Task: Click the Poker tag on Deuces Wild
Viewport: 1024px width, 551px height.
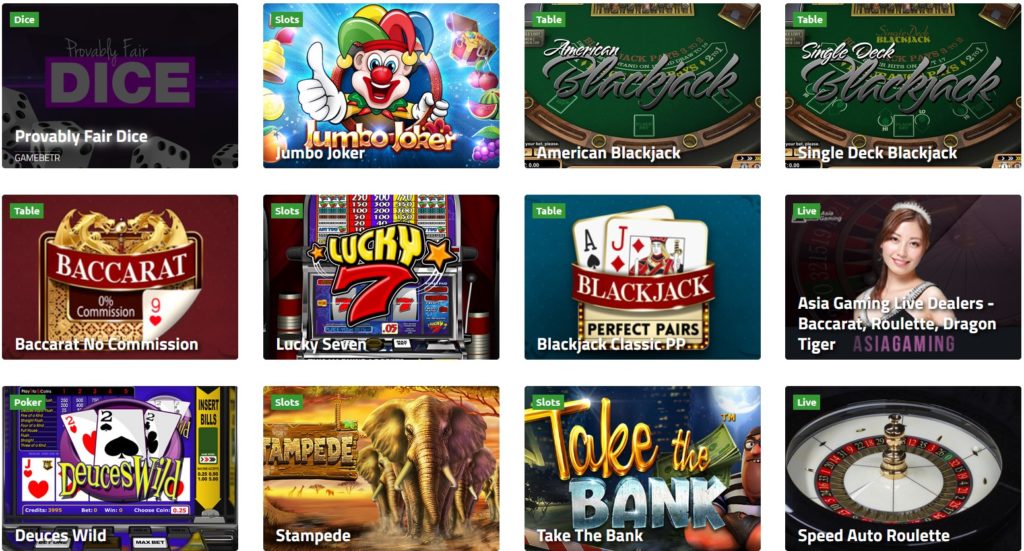Action: pyautogui.click(x=27, y=402)
